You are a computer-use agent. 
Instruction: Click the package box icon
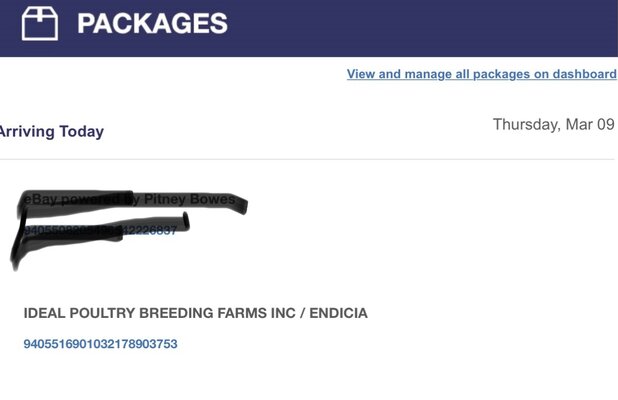(40, 23)
